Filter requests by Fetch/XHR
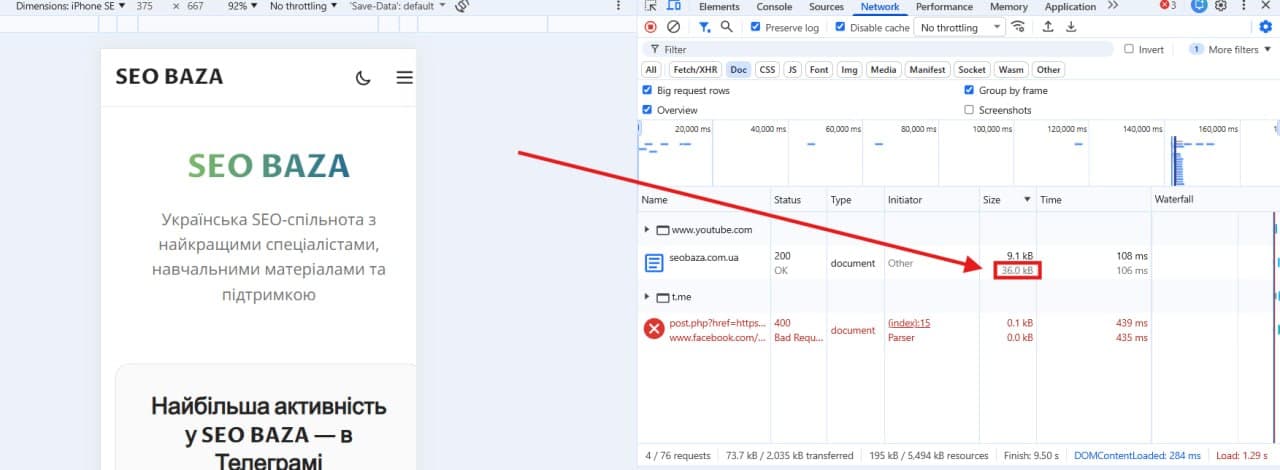 695,70
